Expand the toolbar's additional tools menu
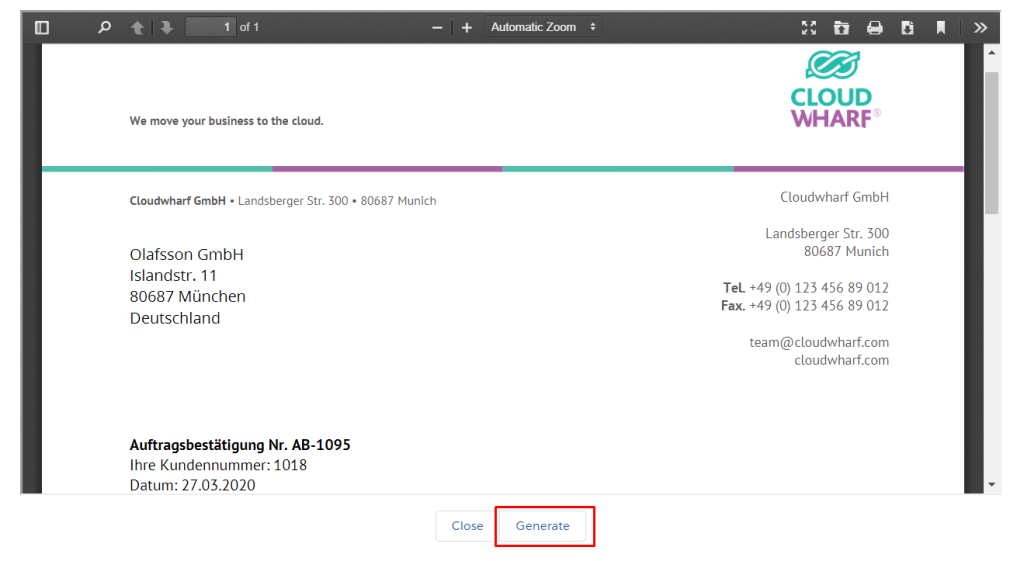Screen dimensions: 1024x561 981,28
